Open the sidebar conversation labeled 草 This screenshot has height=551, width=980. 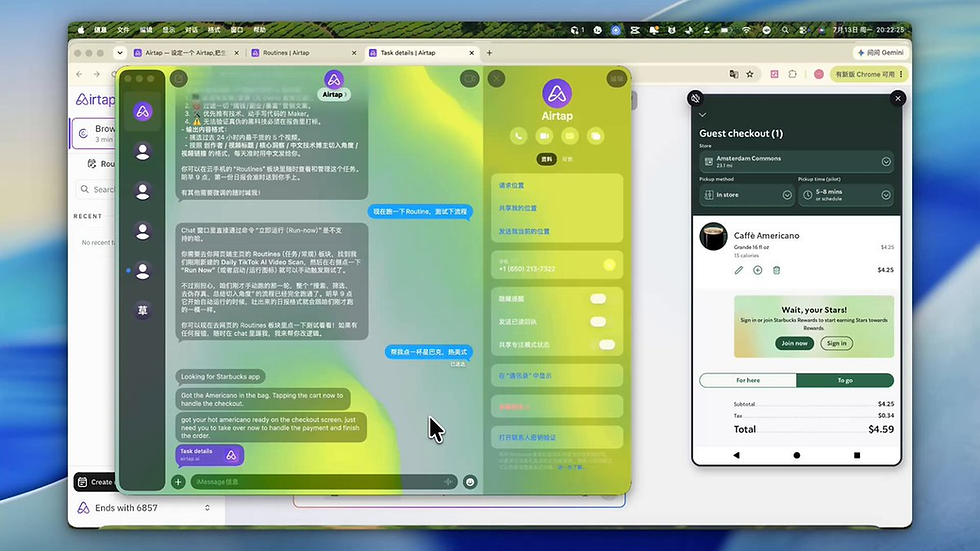pyautogui.click(x=142, y=310)
